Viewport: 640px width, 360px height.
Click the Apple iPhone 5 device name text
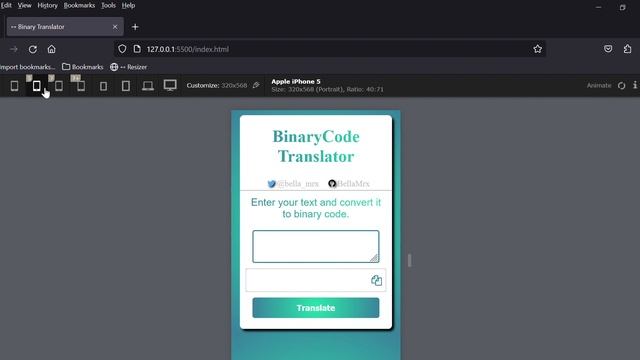coord(296,82)
